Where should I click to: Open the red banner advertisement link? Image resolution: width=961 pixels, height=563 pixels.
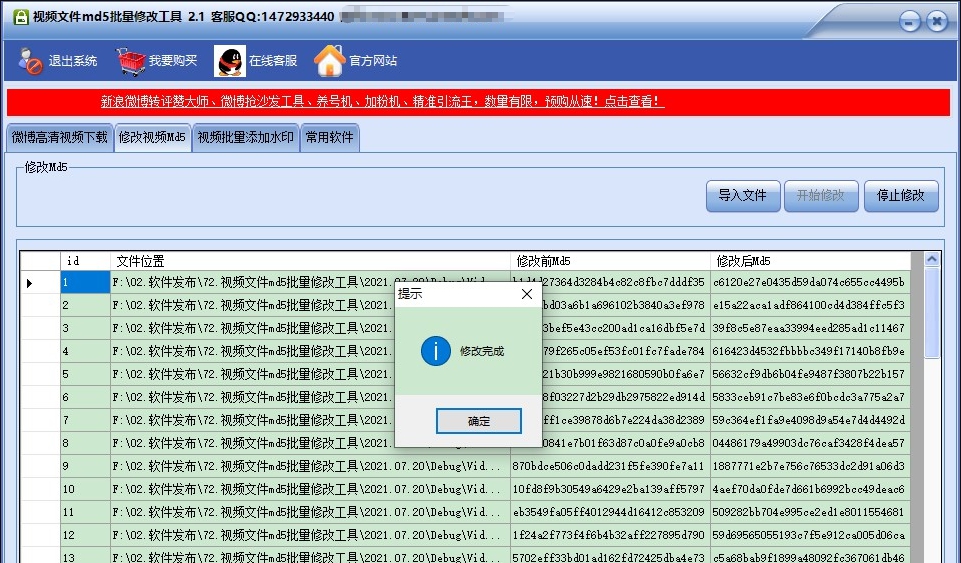(382, 102)
